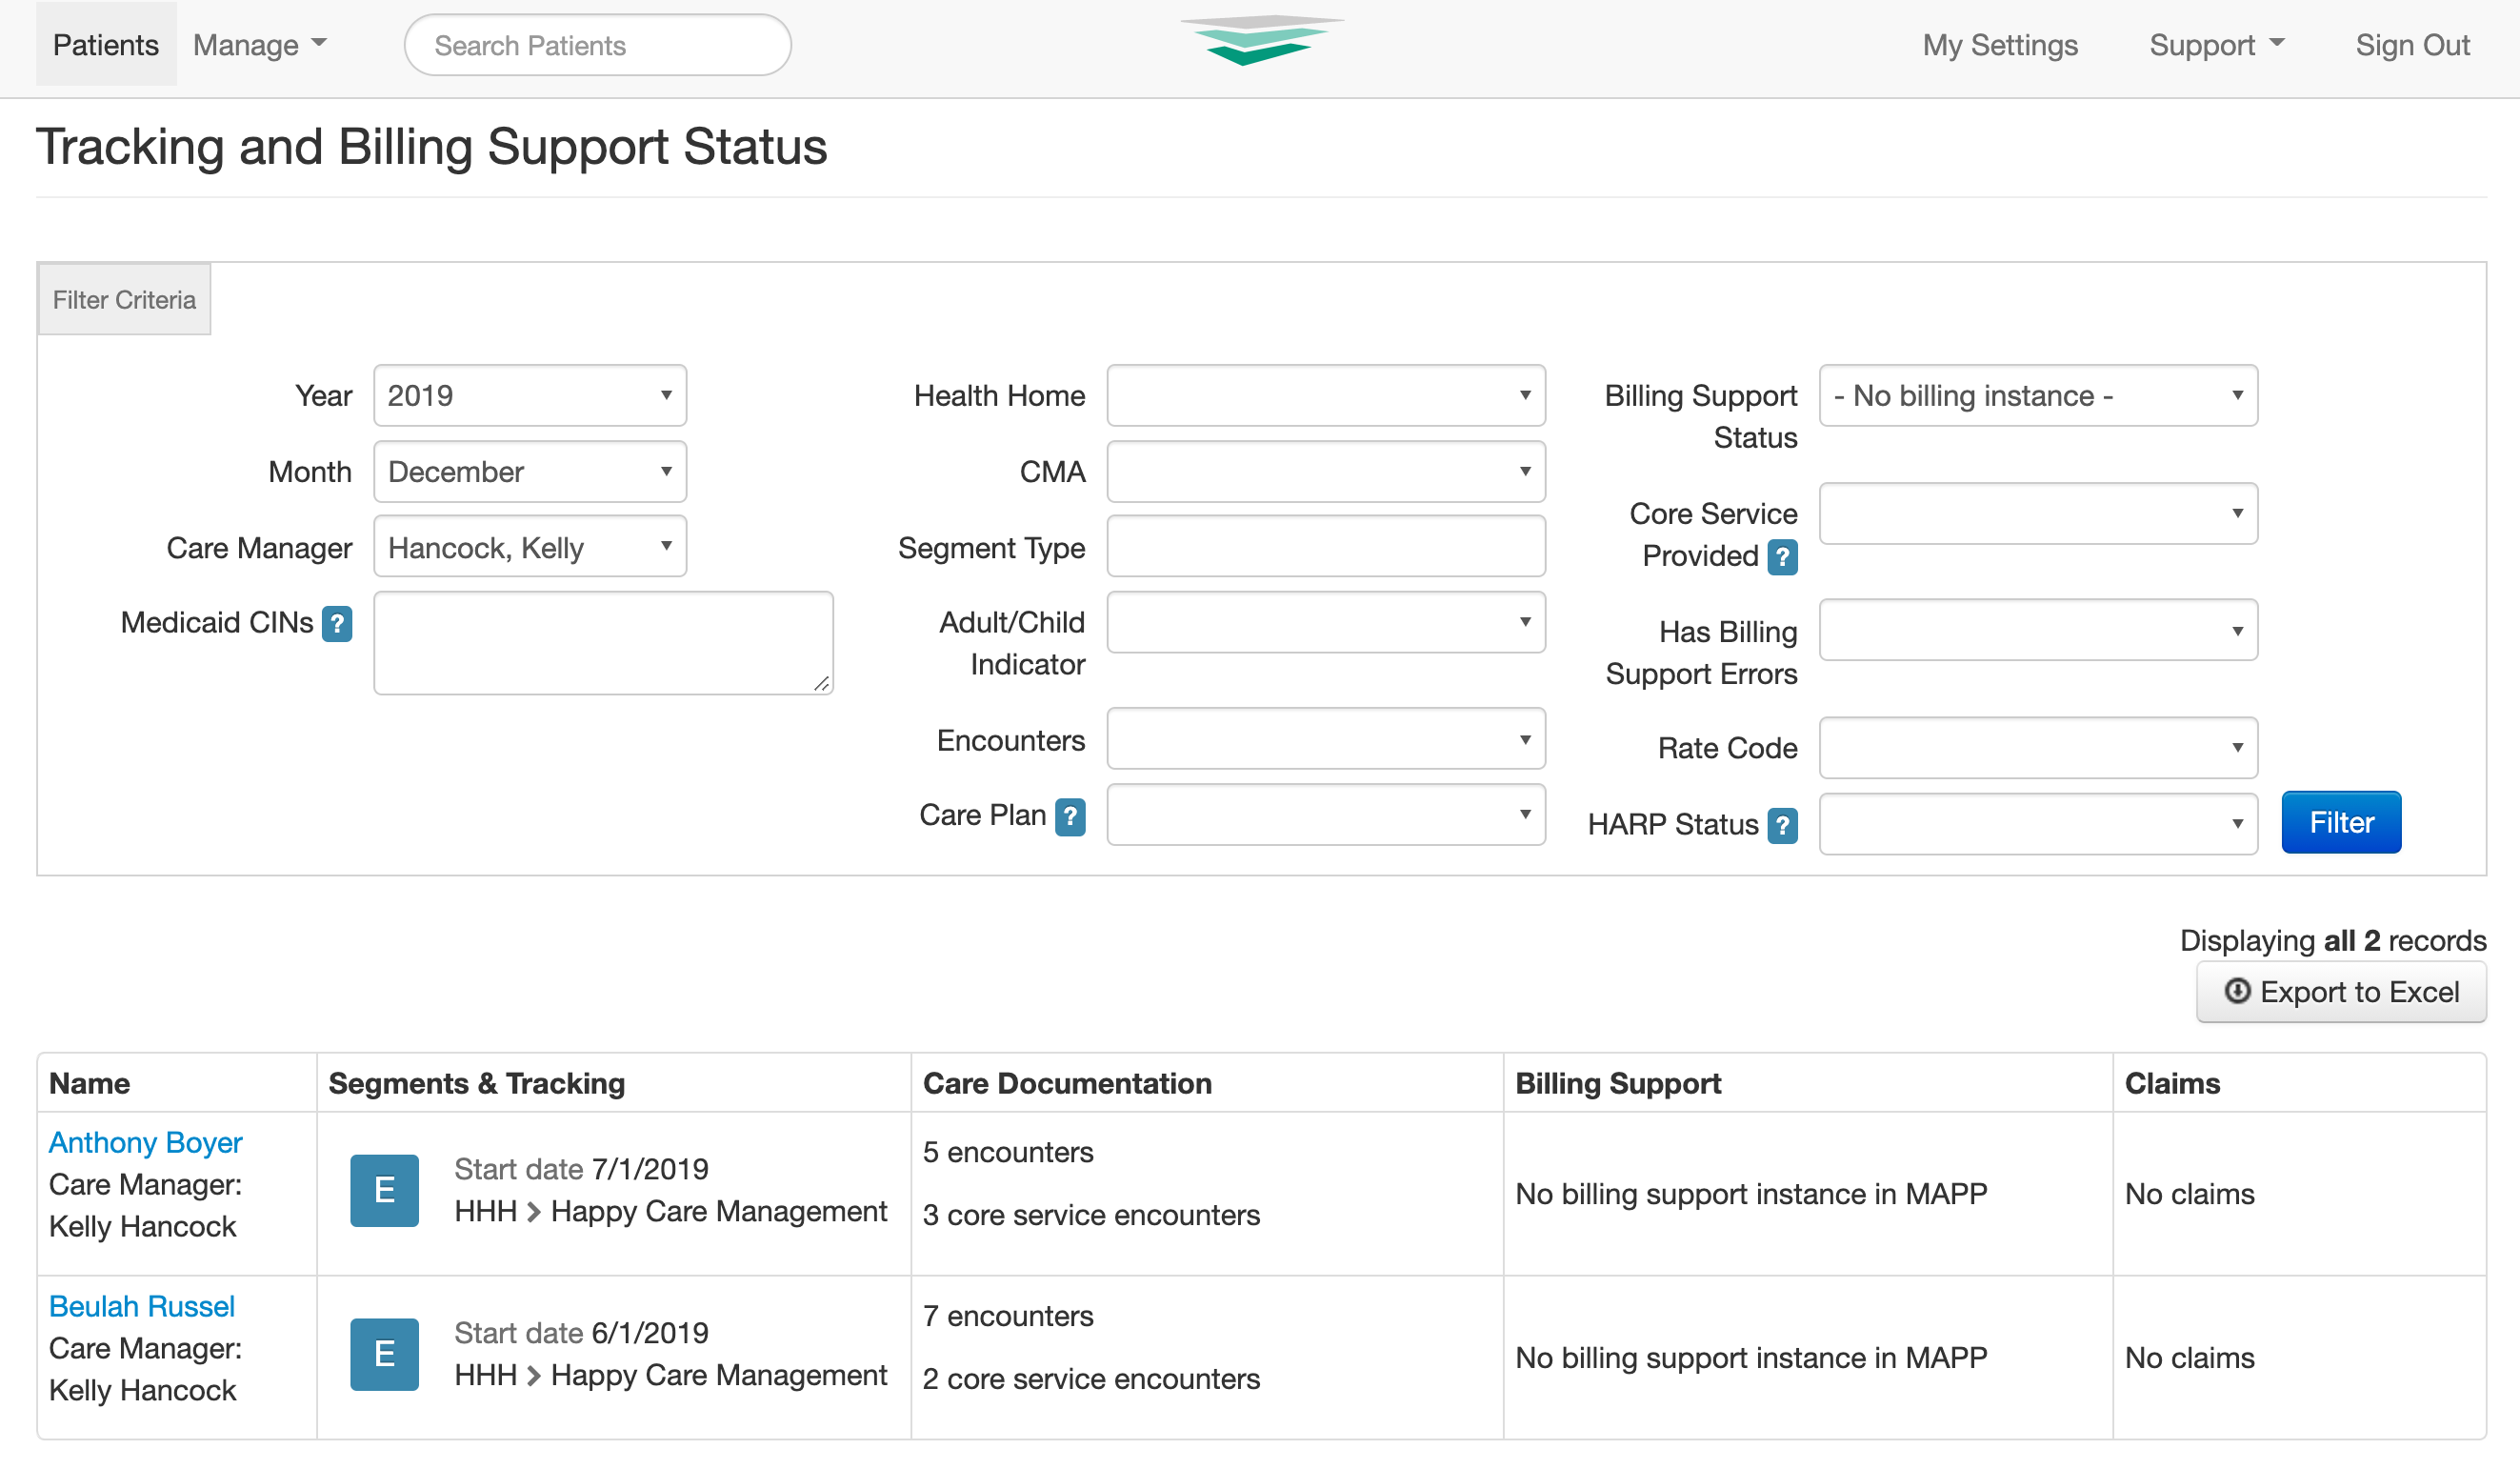
Task: Click Anthony Boyer's 'No billing support instance in MAPP'
Action: click(1751, 1194)
